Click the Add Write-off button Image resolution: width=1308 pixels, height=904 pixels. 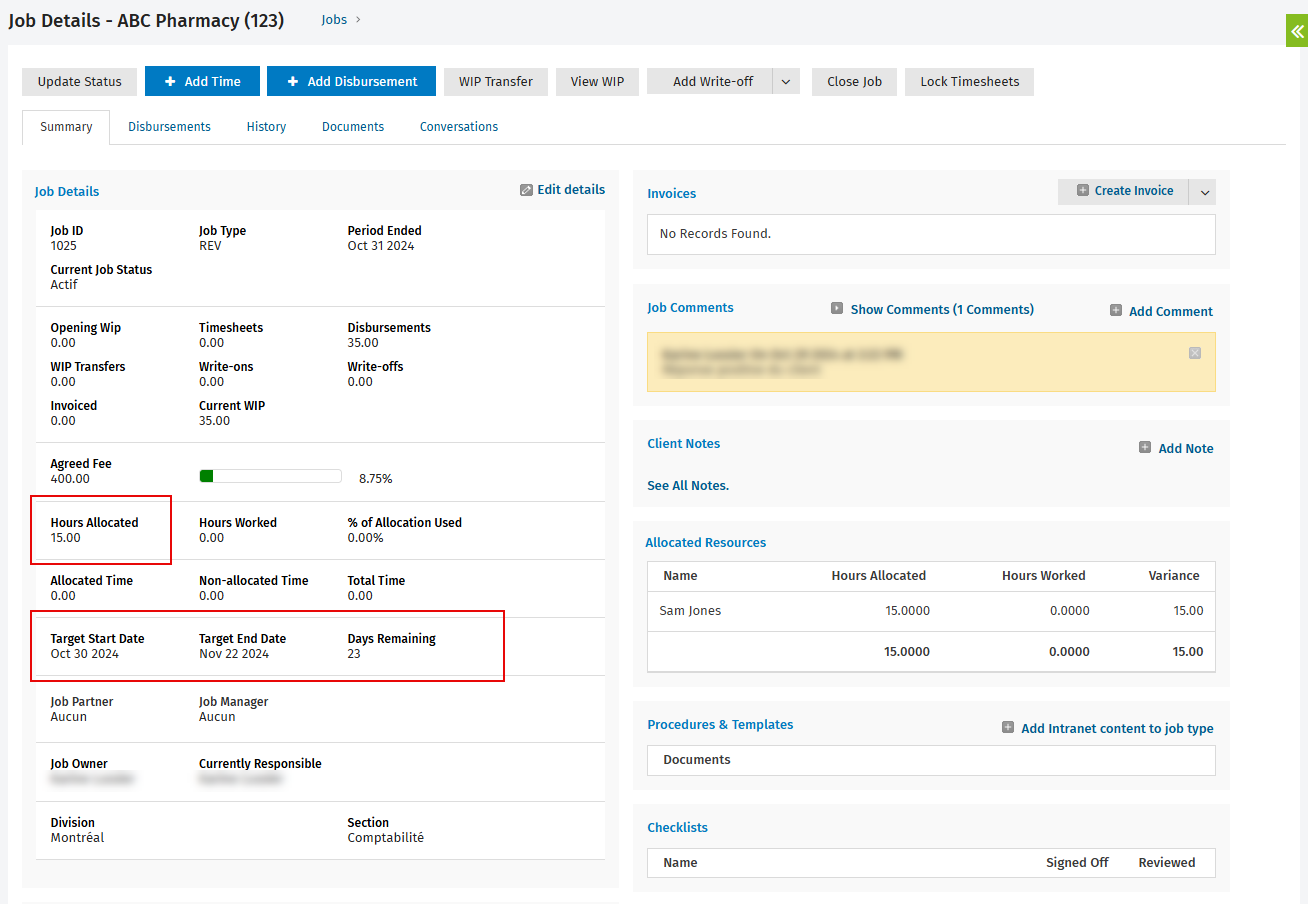tap(710, 82)
